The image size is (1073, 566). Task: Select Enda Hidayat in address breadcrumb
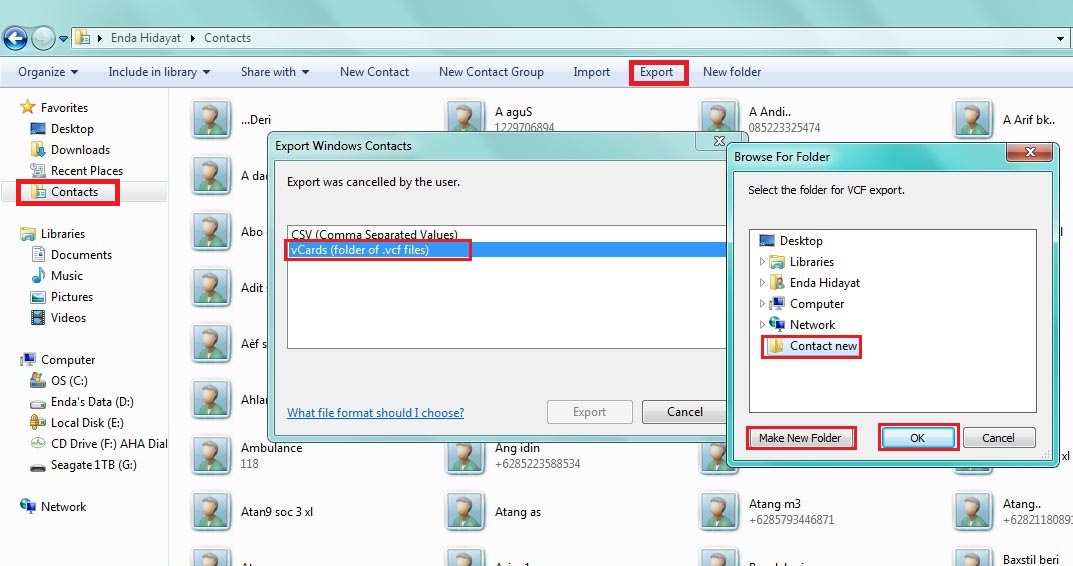[146, 38]
